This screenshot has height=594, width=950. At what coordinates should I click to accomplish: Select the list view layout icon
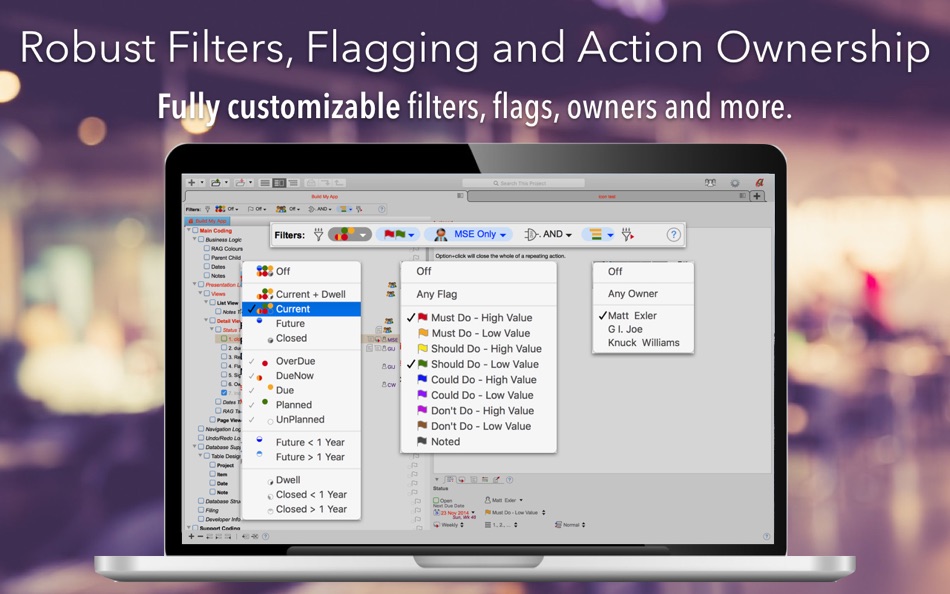[265, 182]
